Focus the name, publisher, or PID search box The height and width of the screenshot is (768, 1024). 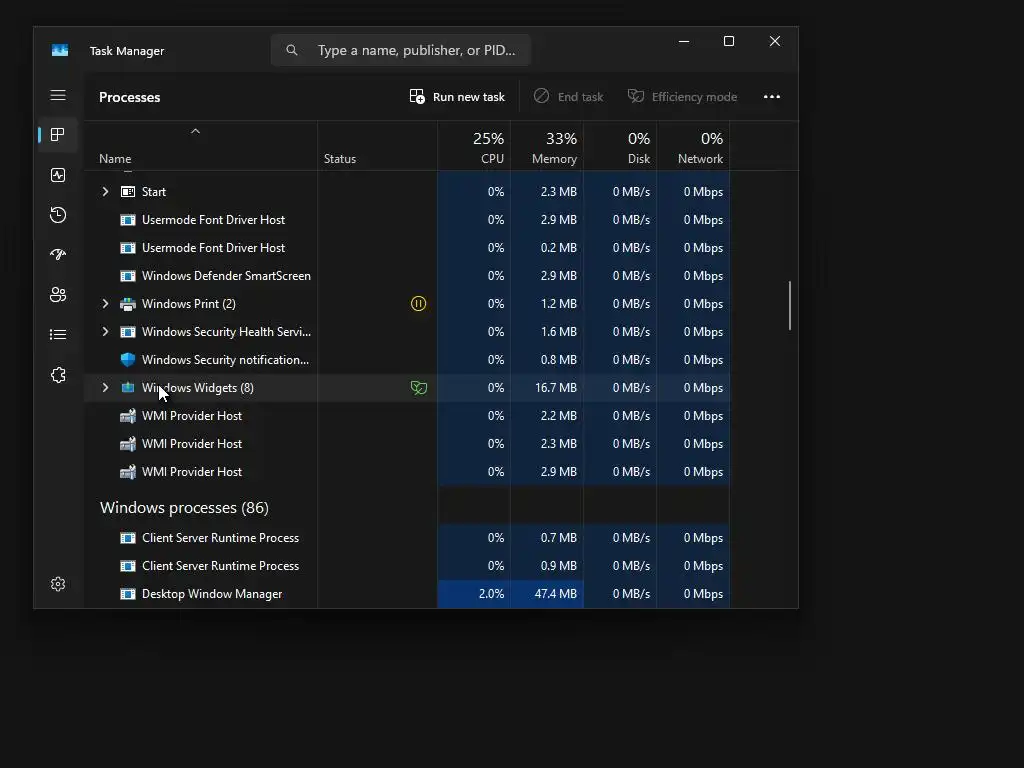[401, 50]
